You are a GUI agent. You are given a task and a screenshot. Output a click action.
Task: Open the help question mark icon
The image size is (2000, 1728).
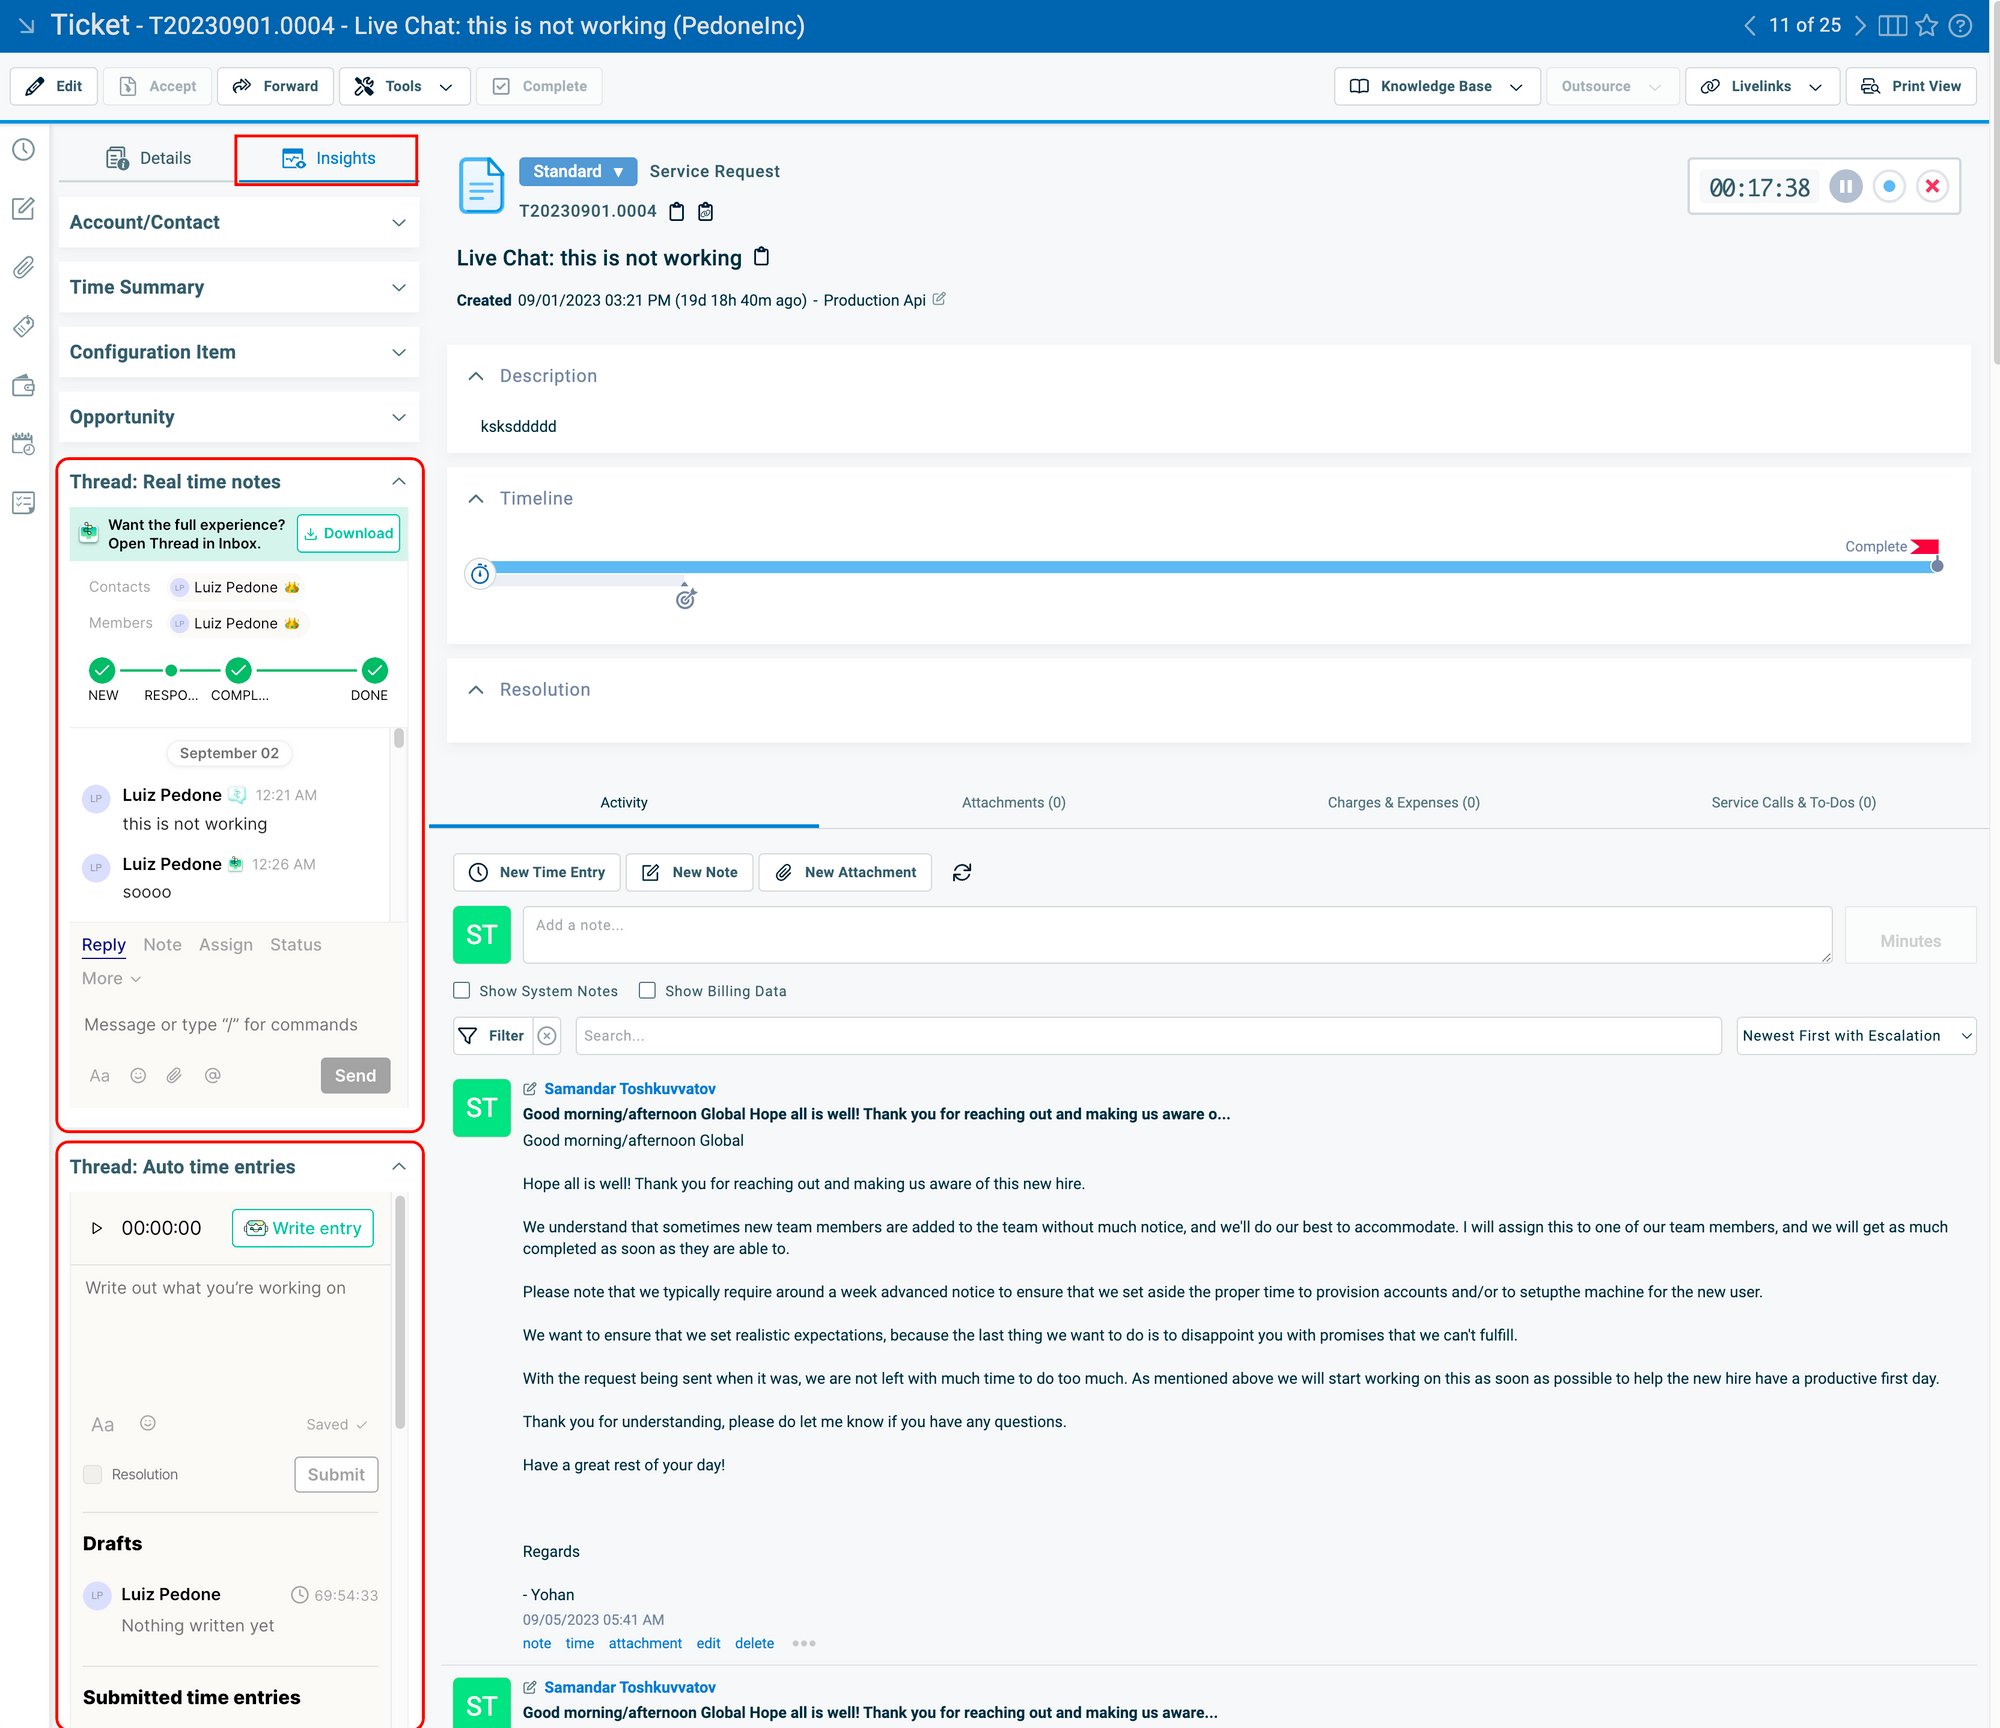1961,26
